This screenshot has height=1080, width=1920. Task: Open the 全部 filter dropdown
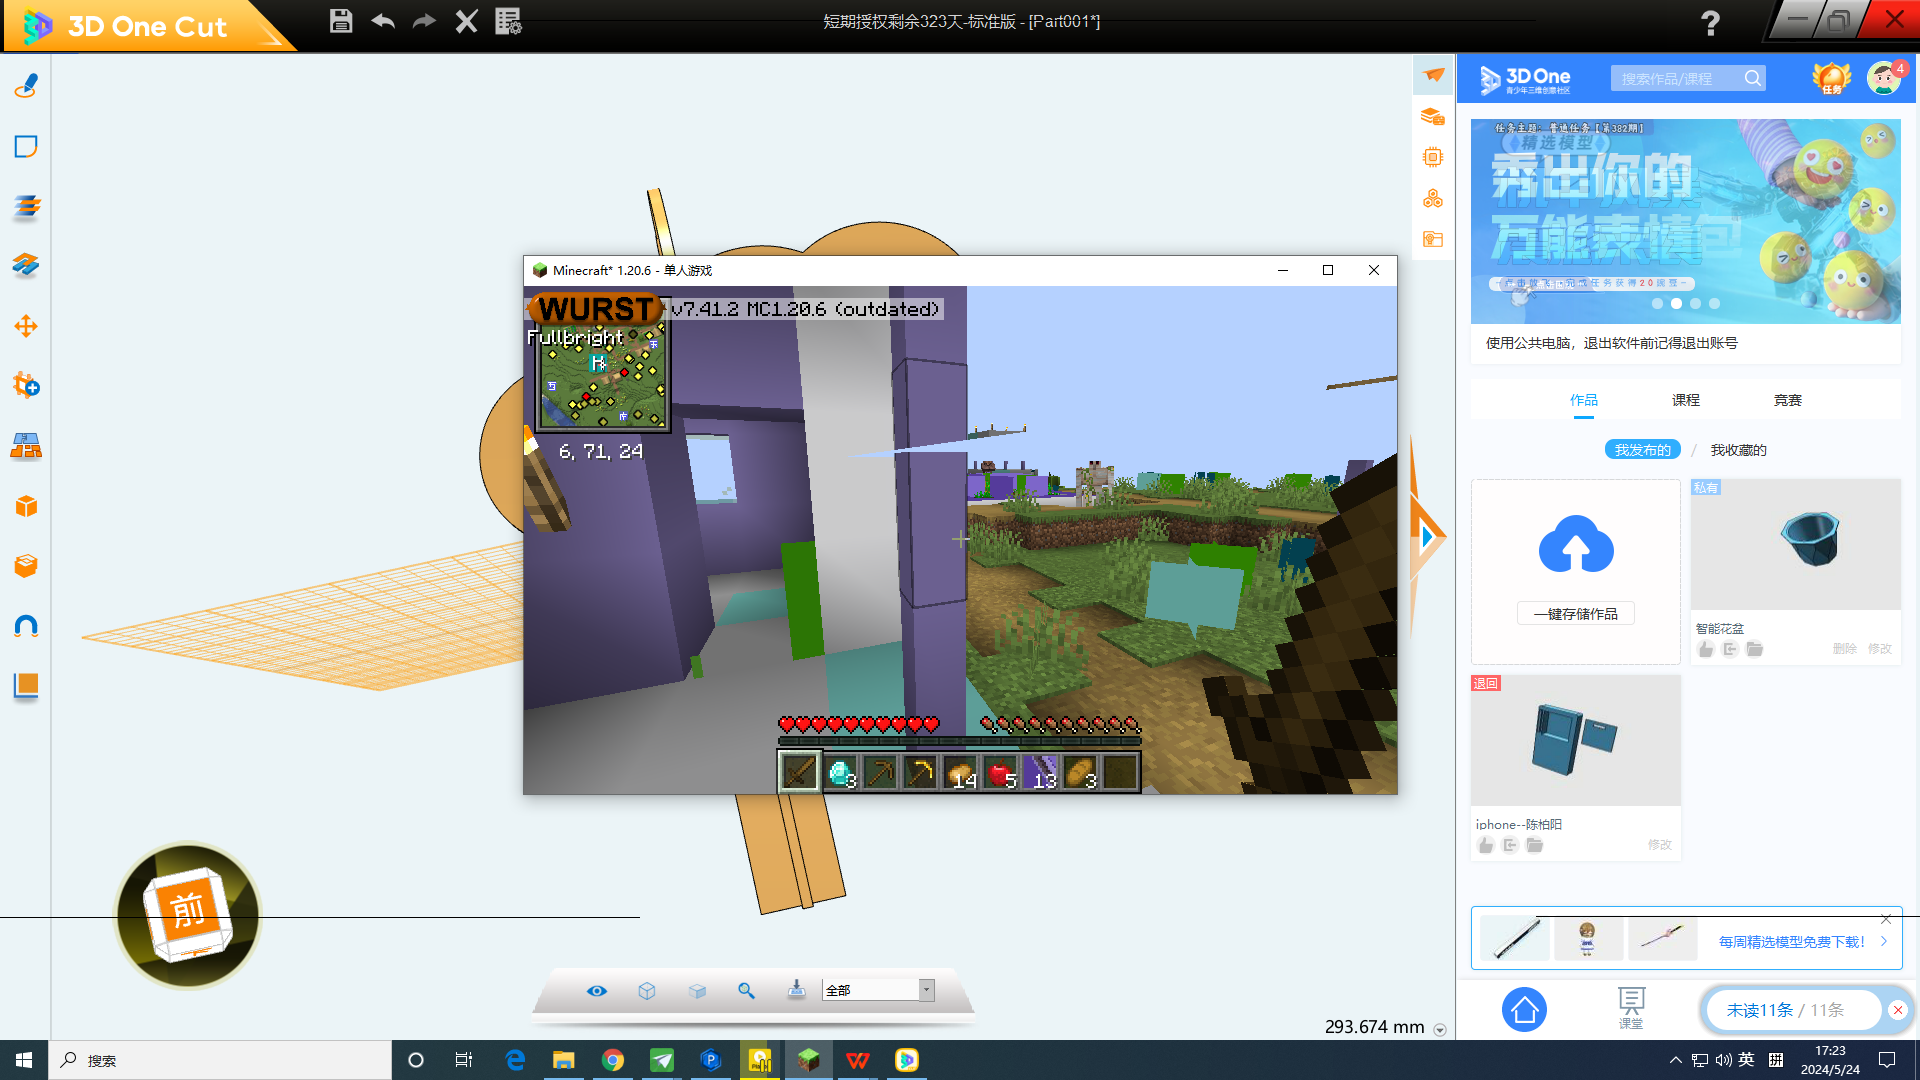tap(926, 990)
